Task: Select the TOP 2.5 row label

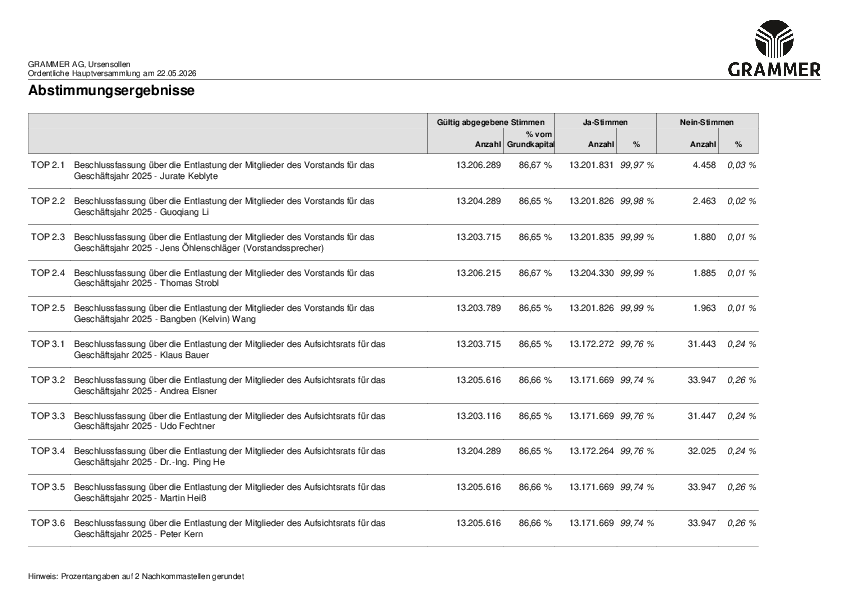Action: pos(48,308)
